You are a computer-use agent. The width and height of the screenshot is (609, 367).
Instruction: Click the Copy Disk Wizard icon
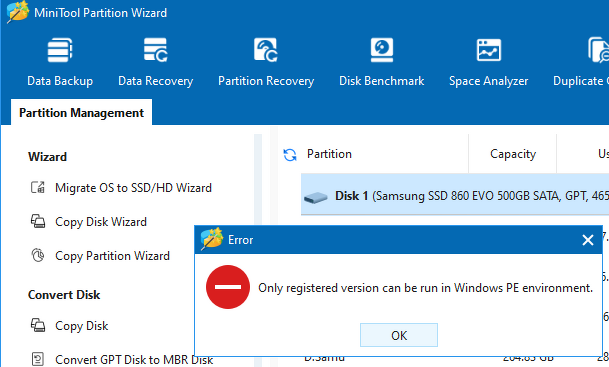click(38, 221)
